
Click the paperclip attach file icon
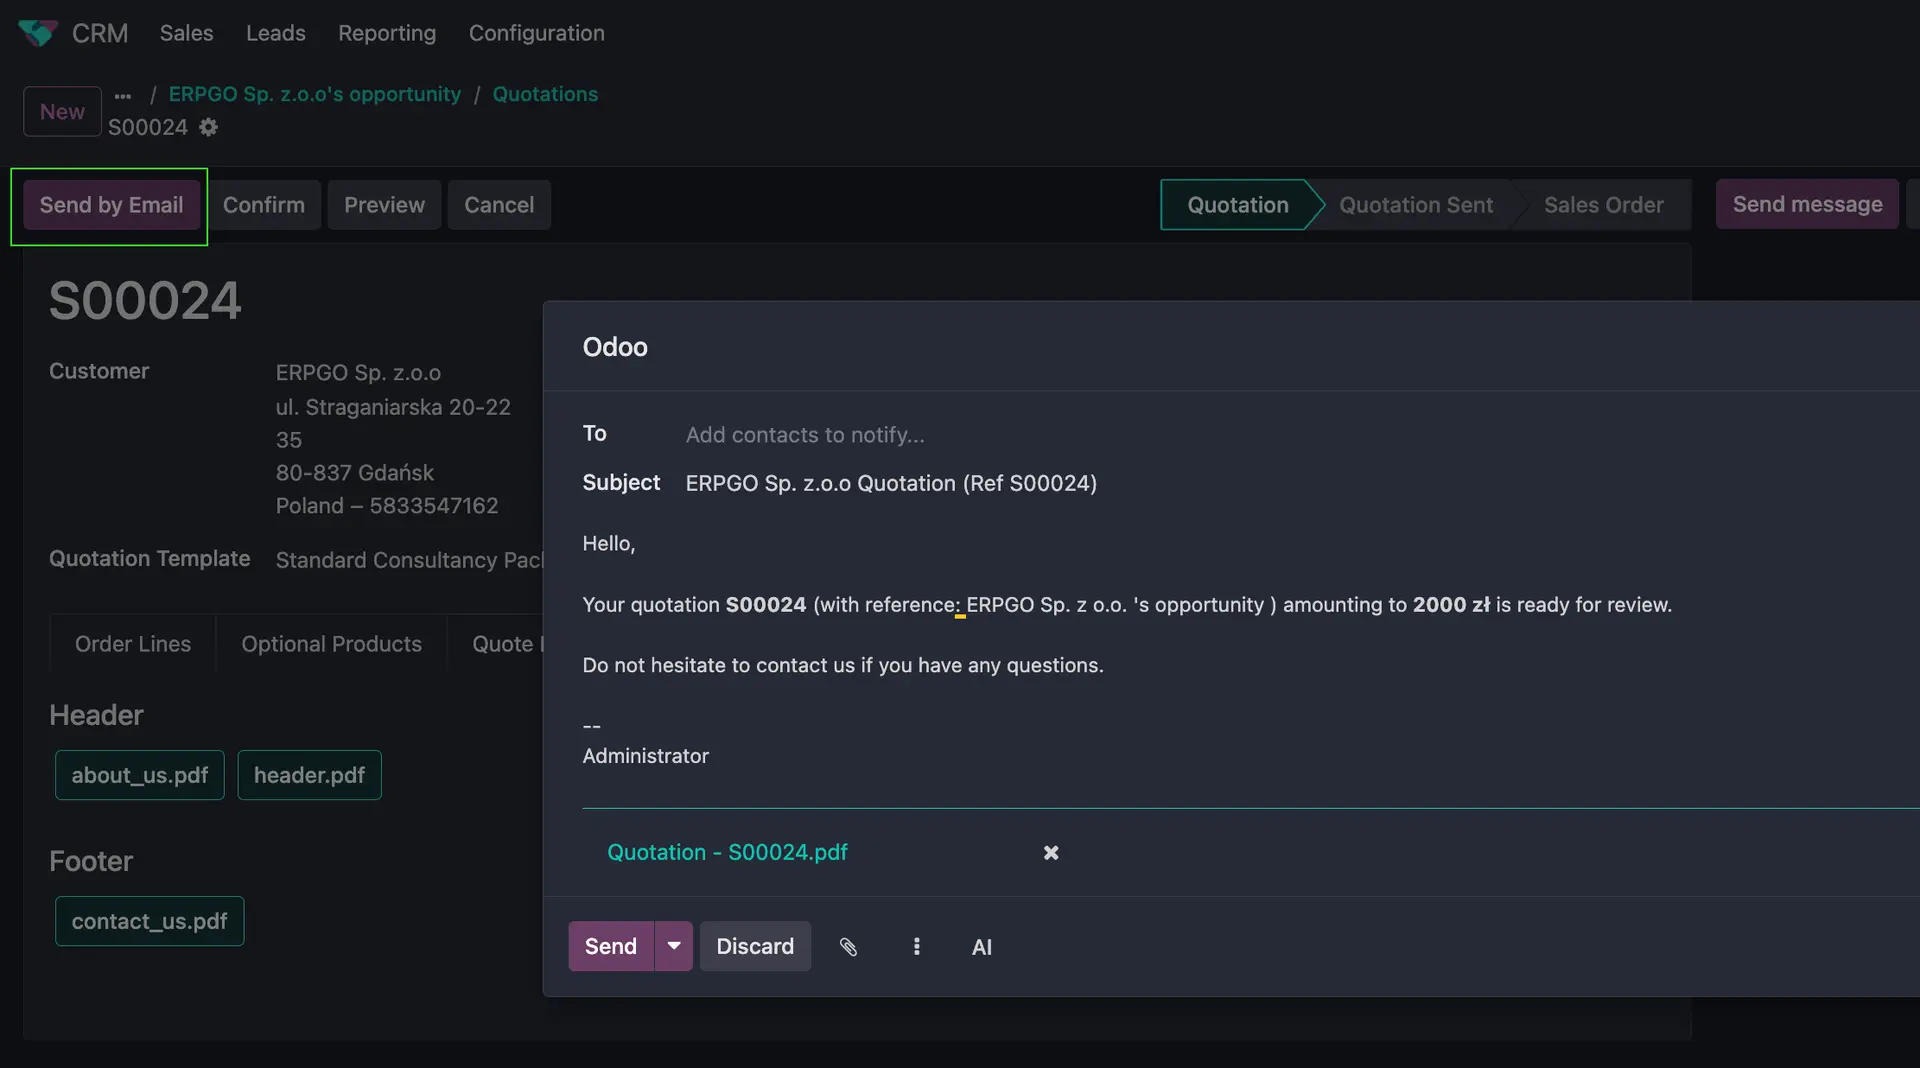[848, 947]
